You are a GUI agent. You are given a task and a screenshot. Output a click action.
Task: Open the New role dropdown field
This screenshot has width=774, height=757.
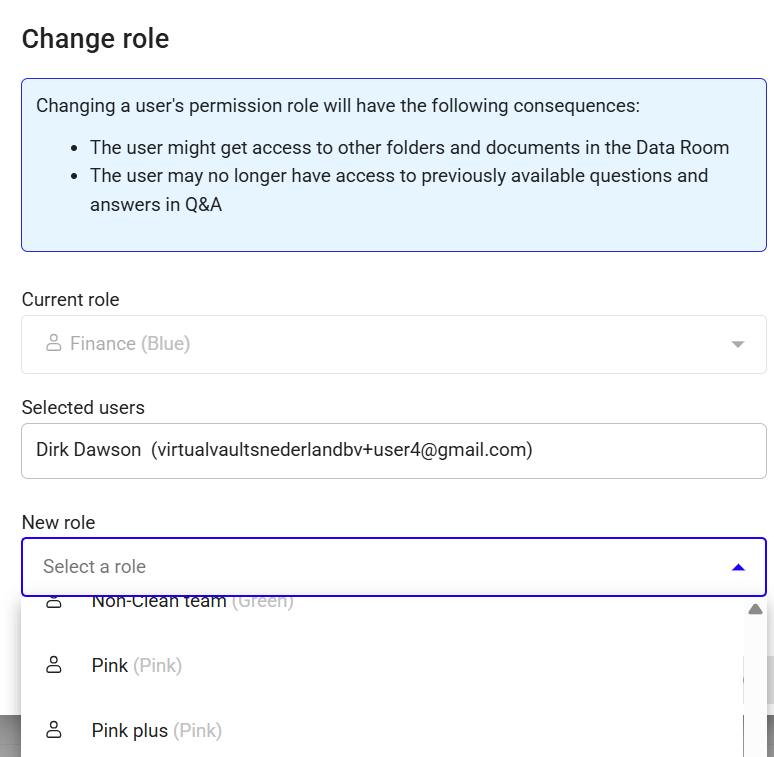click(393, 567)
